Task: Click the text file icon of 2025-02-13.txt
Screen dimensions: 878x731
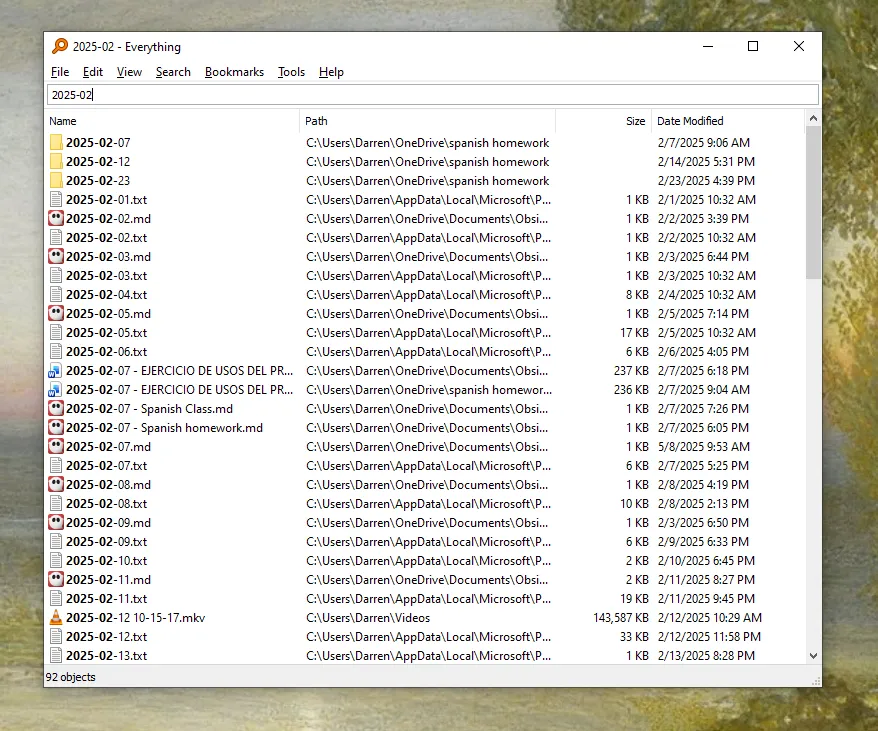Action: point(56,656)
